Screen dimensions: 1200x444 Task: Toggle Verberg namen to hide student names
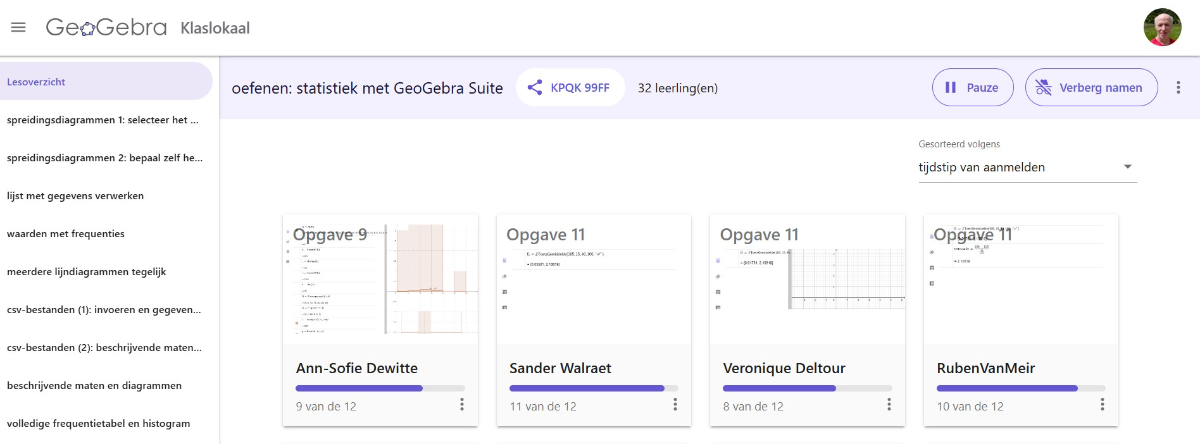[x=1091, y=87]
